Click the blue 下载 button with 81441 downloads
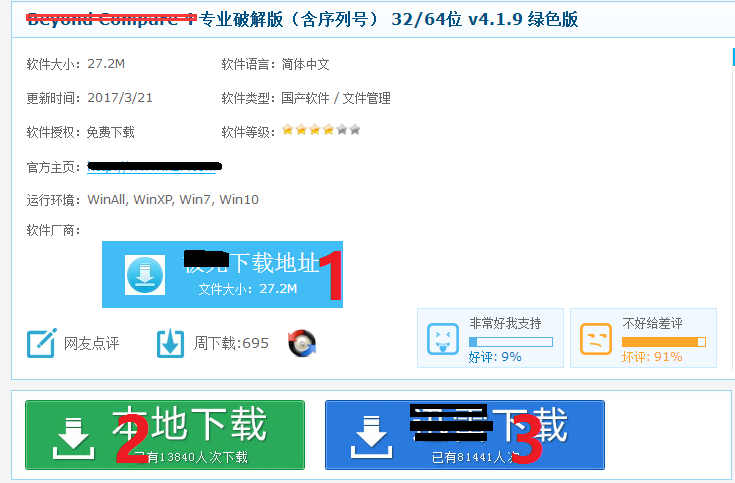This screenshot has height=483, width=735. coord(465,435)
